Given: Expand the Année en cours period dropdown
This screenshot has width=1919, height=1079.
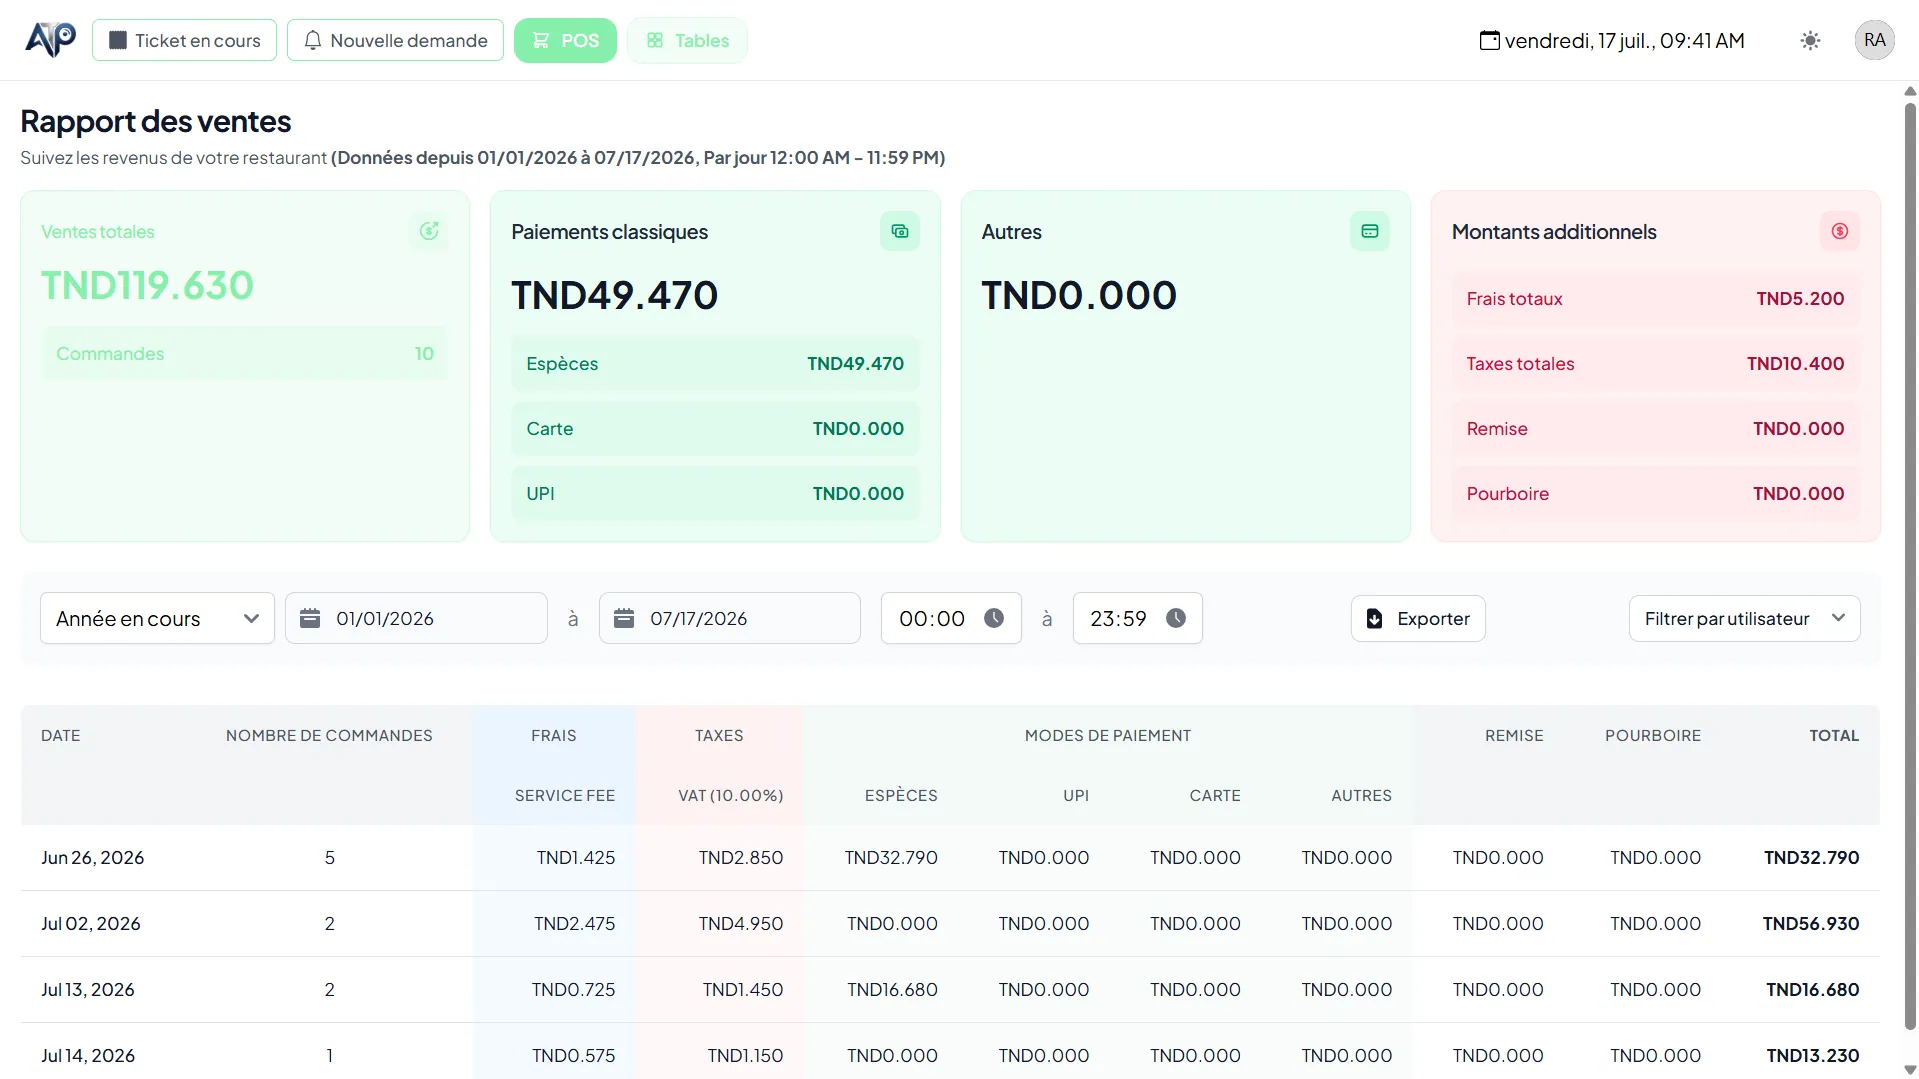Looking at the screenshot, I should point(157,618).
